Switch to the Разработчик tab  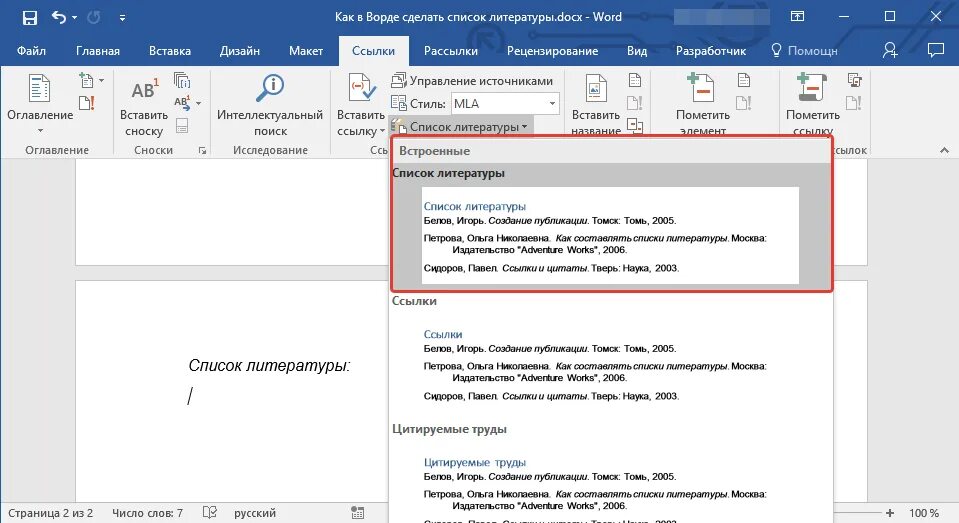point(711,51)
